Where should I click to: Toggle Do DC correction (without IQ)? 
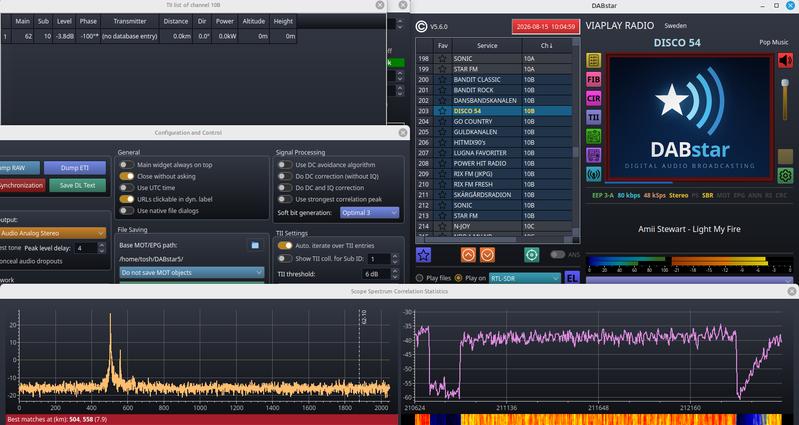click(285, 176)
